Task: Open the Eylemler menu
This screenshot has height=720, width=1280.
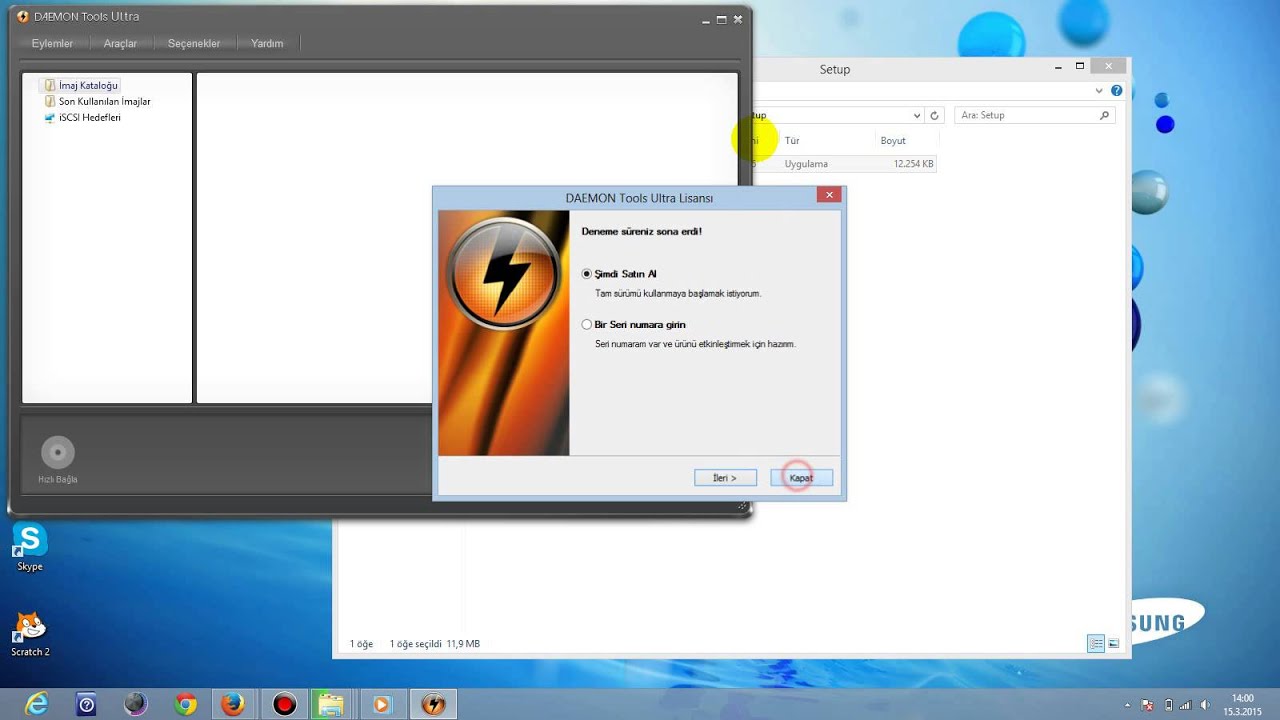Action: [x=52, y=44]
